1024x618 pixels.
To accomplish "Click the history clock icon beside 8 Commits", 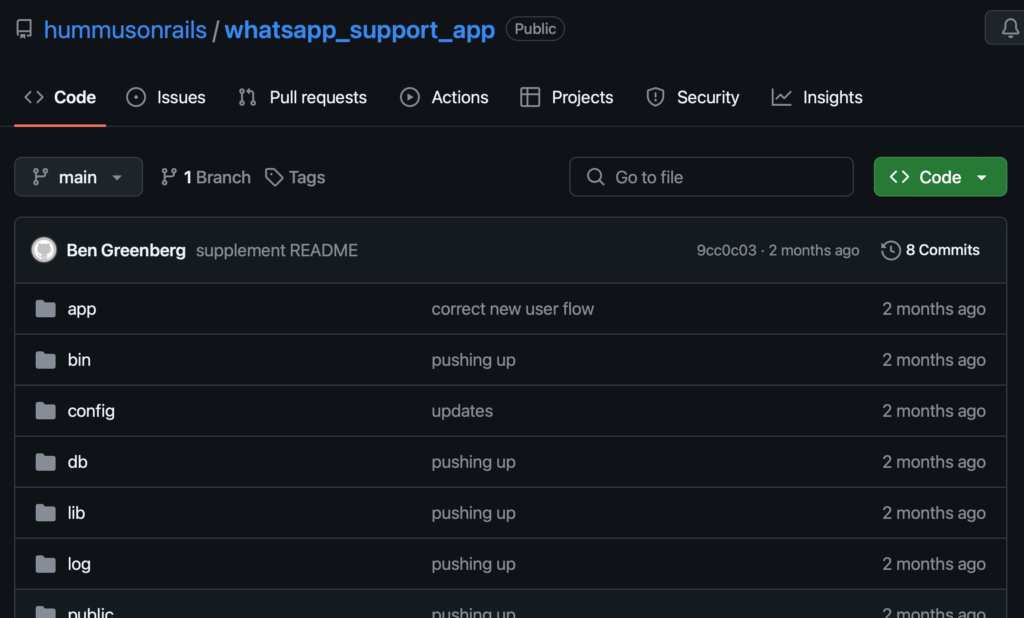I will click(x=891, y=250).
